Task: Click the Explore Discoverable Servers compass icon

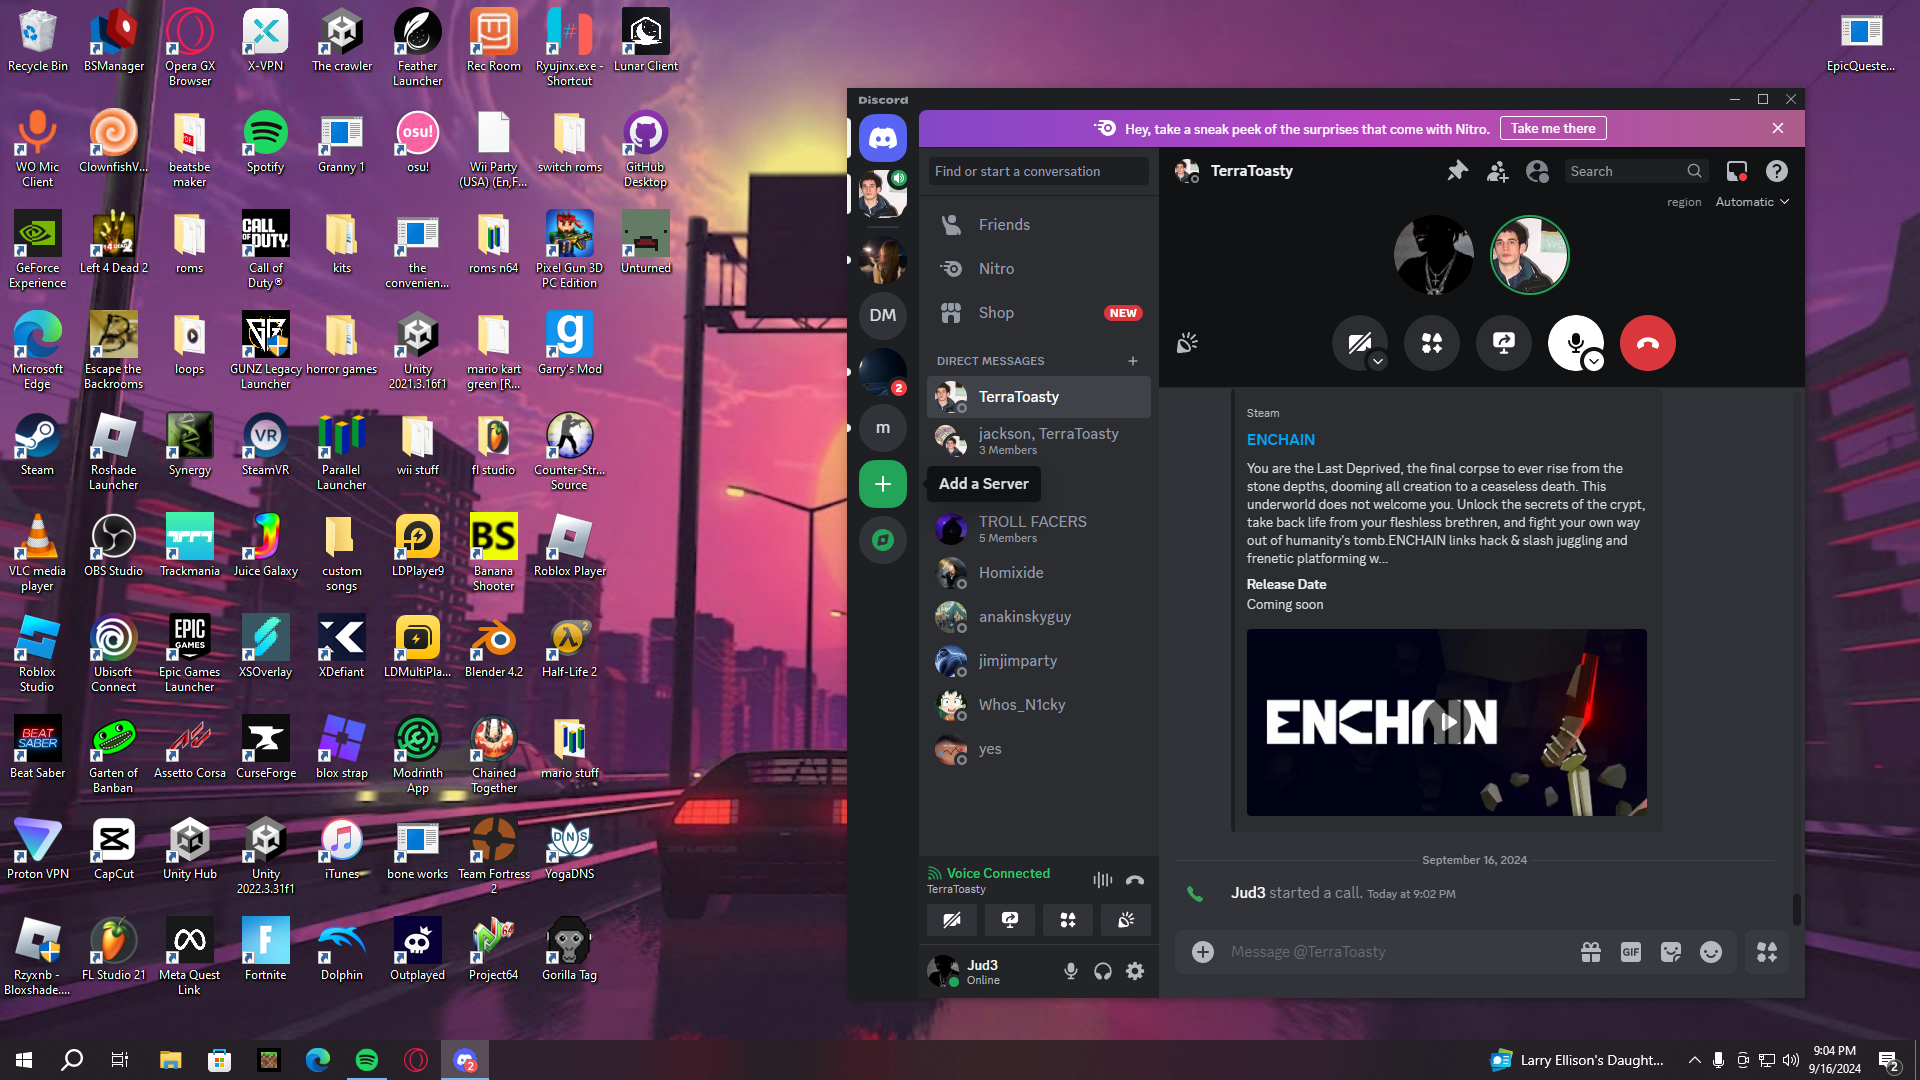Action: click(x=882, y=540)
